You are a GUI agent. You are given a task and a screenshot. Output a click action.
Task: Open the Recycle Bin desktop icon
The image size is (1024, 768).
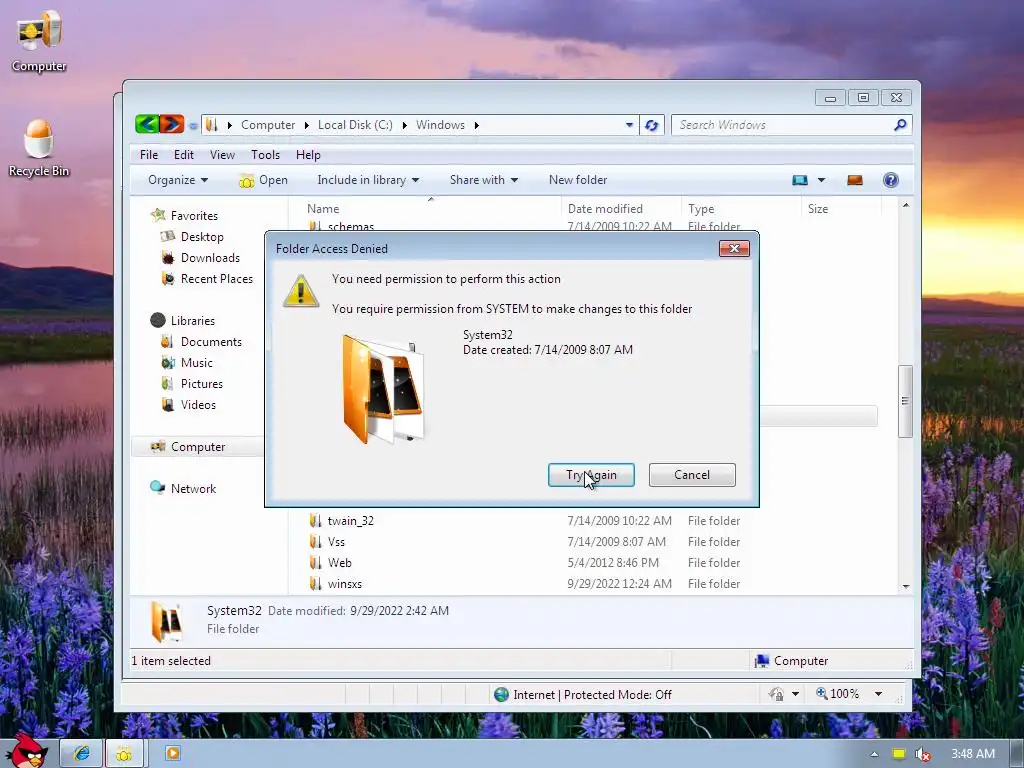coord(39,148)
